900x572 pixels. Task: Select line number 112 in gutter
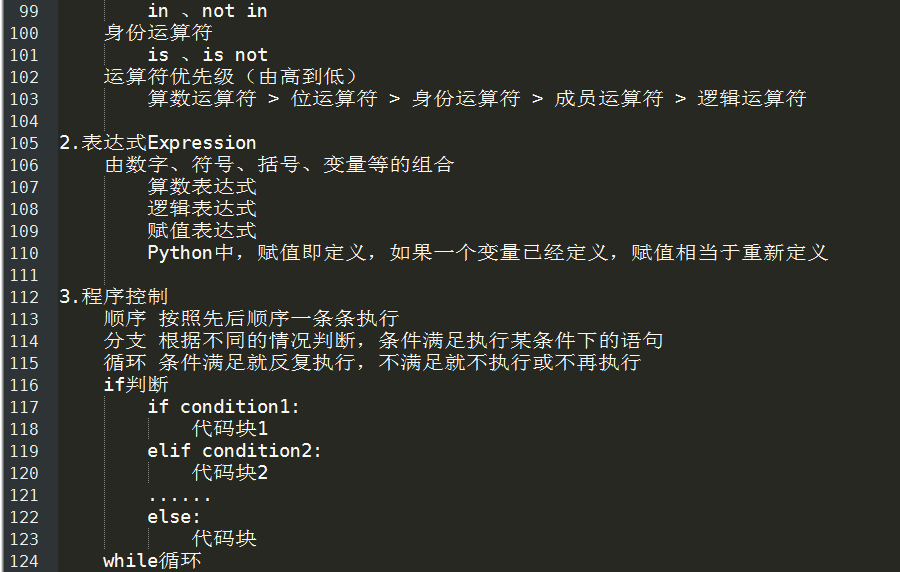tap(24, 297)
